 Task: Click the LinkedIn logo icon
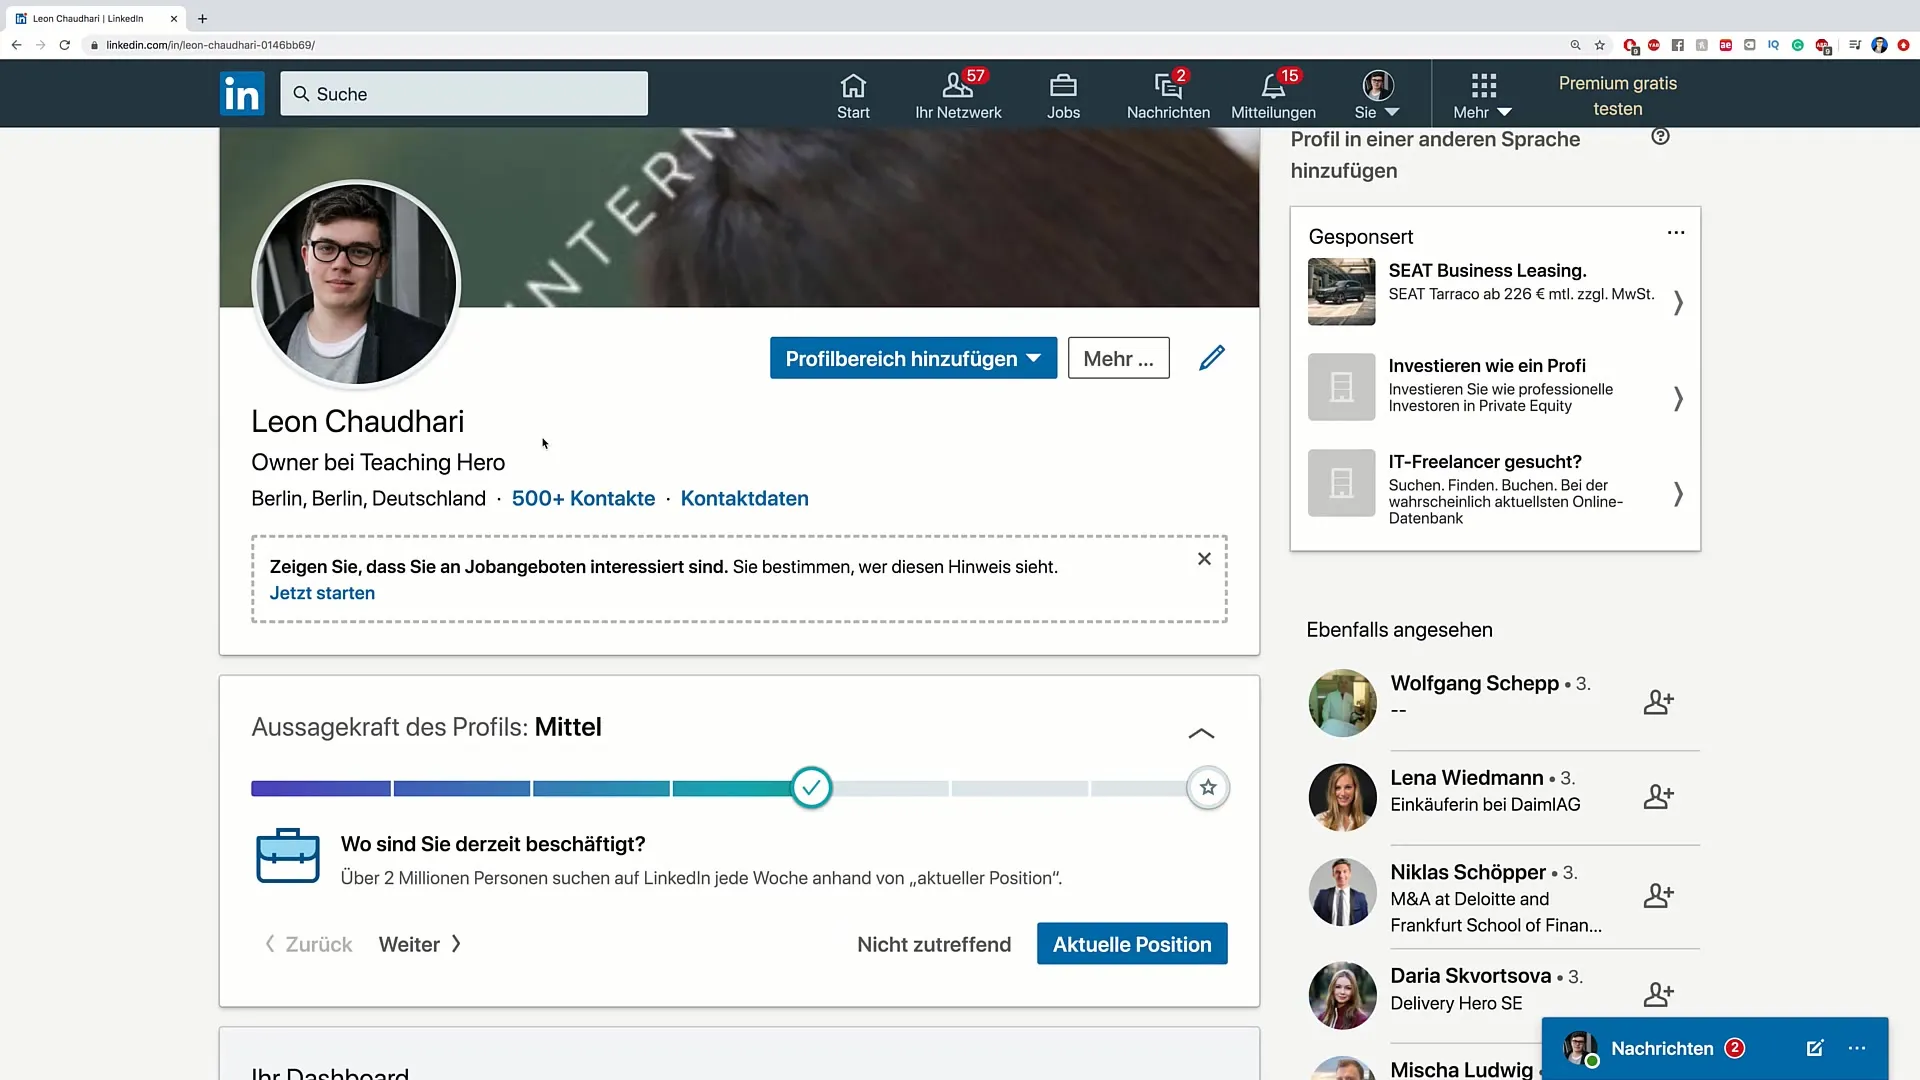coord(242,93)
